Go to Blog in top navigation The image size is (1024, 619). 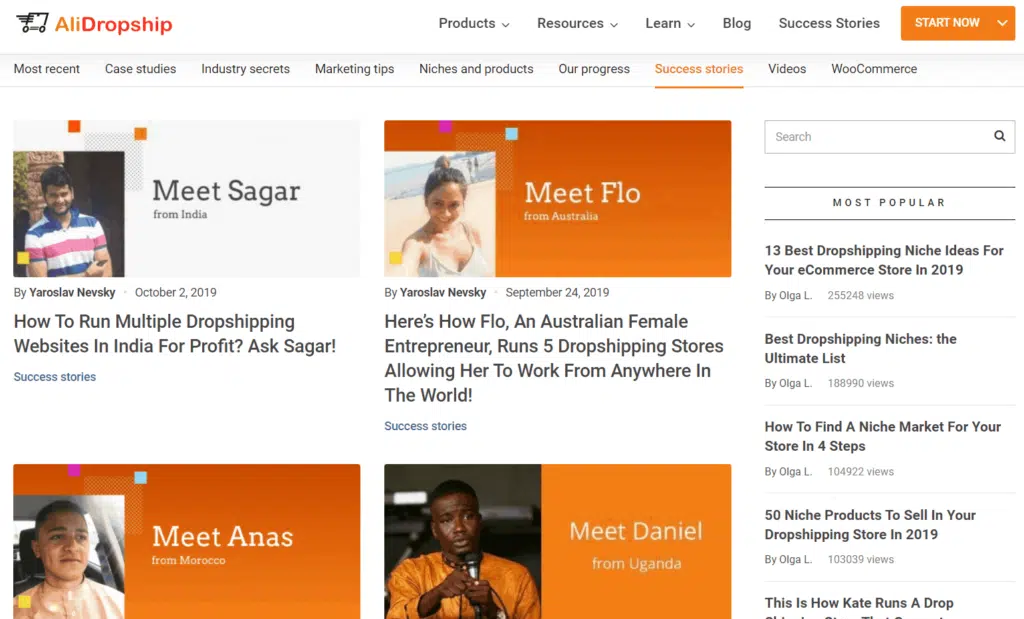tap(736, 23)
